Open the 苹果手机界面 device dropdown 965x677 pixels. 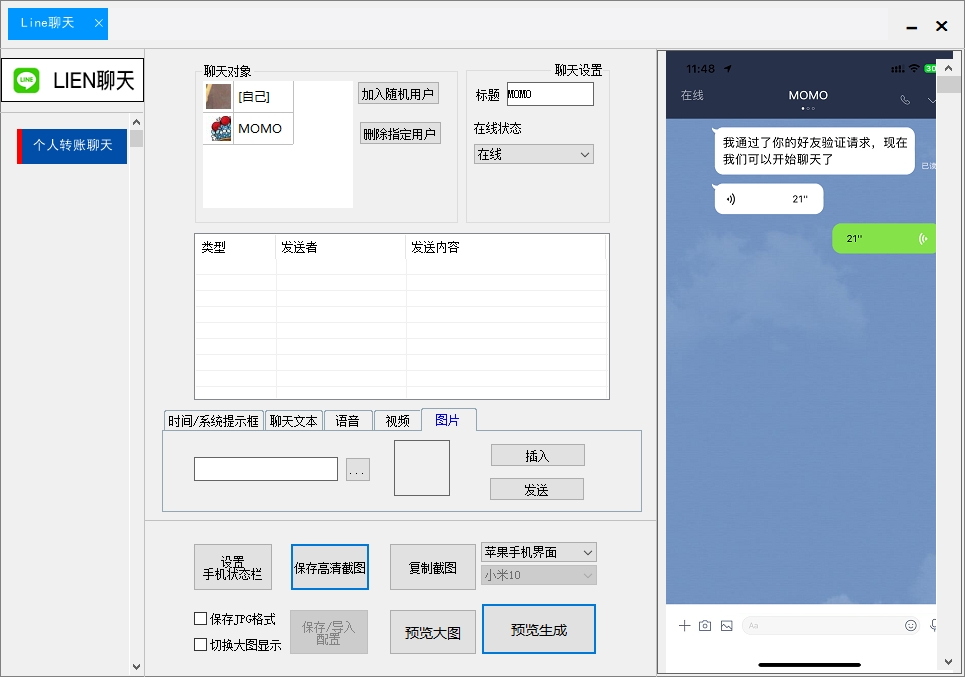tap(538, 551)
